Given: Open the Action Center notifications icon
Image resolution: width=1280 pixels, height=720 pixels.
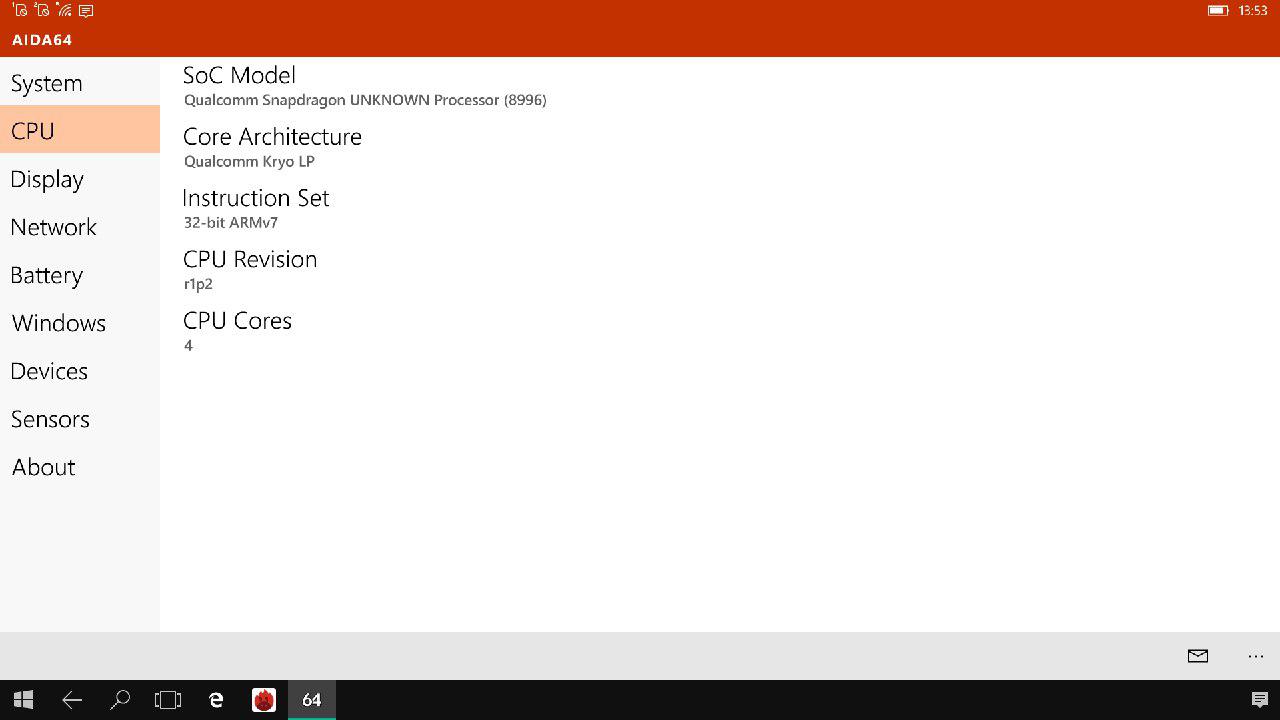Looking at the screenshot, I should [x=1260, y=700].
